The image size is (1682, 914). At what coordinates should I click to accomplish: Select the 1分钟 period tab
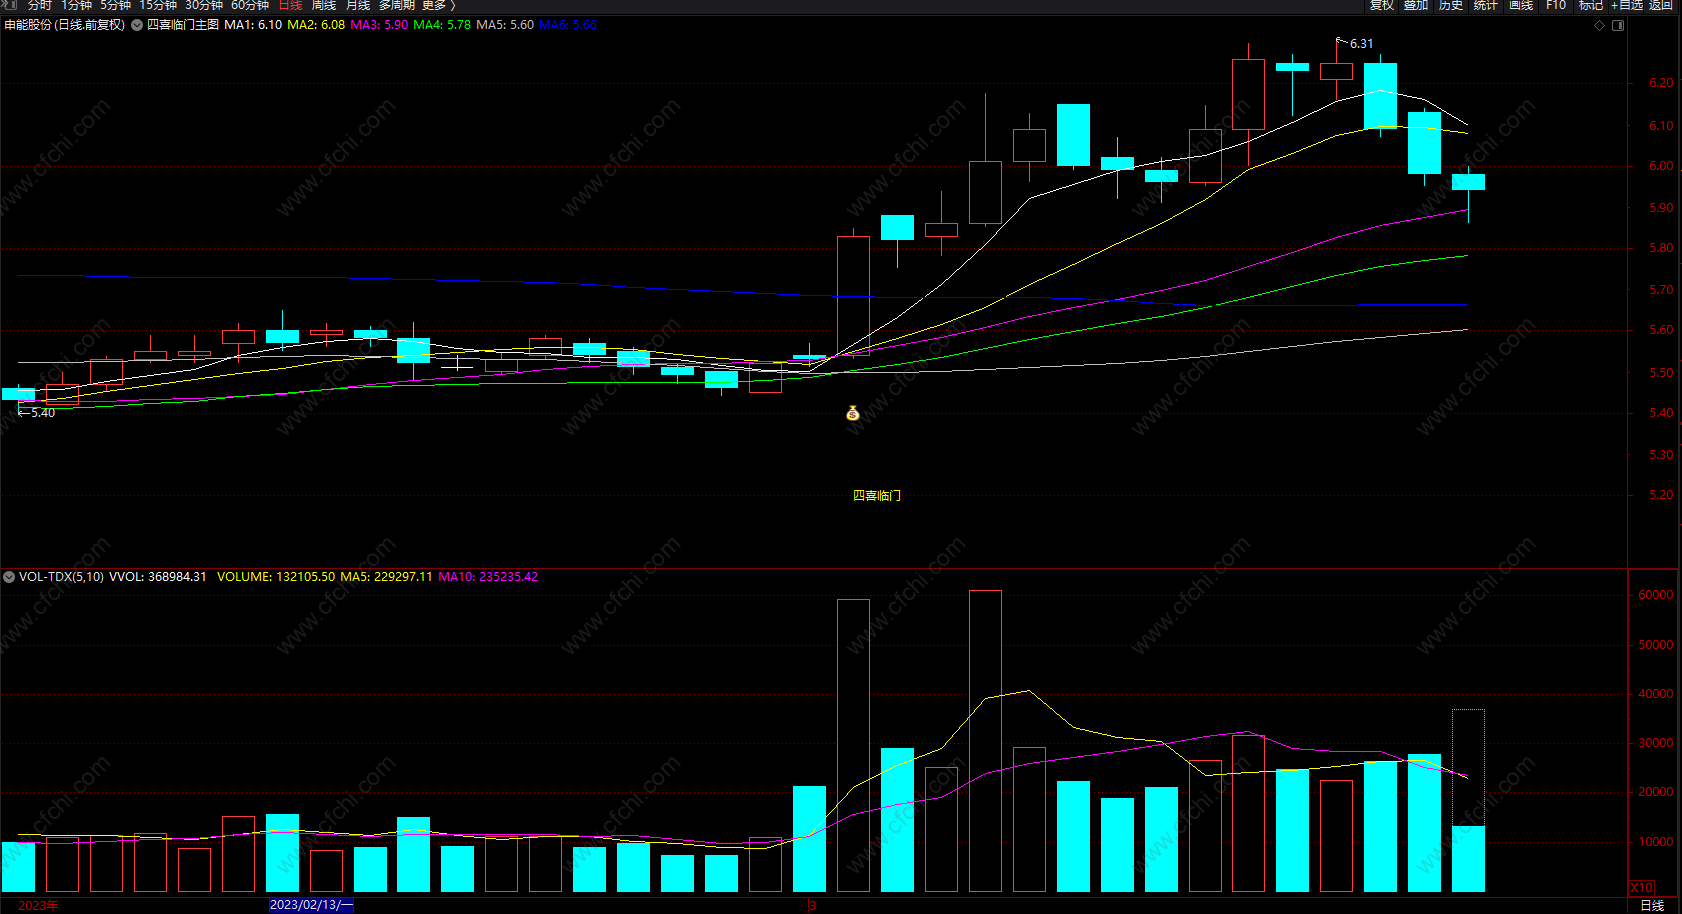click(x=76, y=5)
